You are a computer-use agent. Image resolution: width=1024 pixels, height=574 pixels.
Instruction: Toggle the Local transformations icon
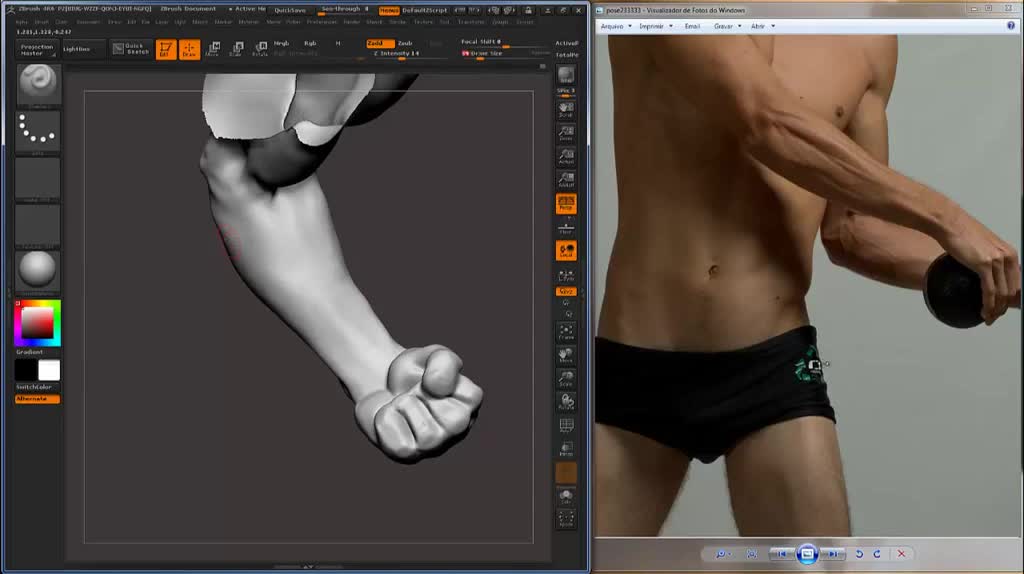click(x=566, y=251)
